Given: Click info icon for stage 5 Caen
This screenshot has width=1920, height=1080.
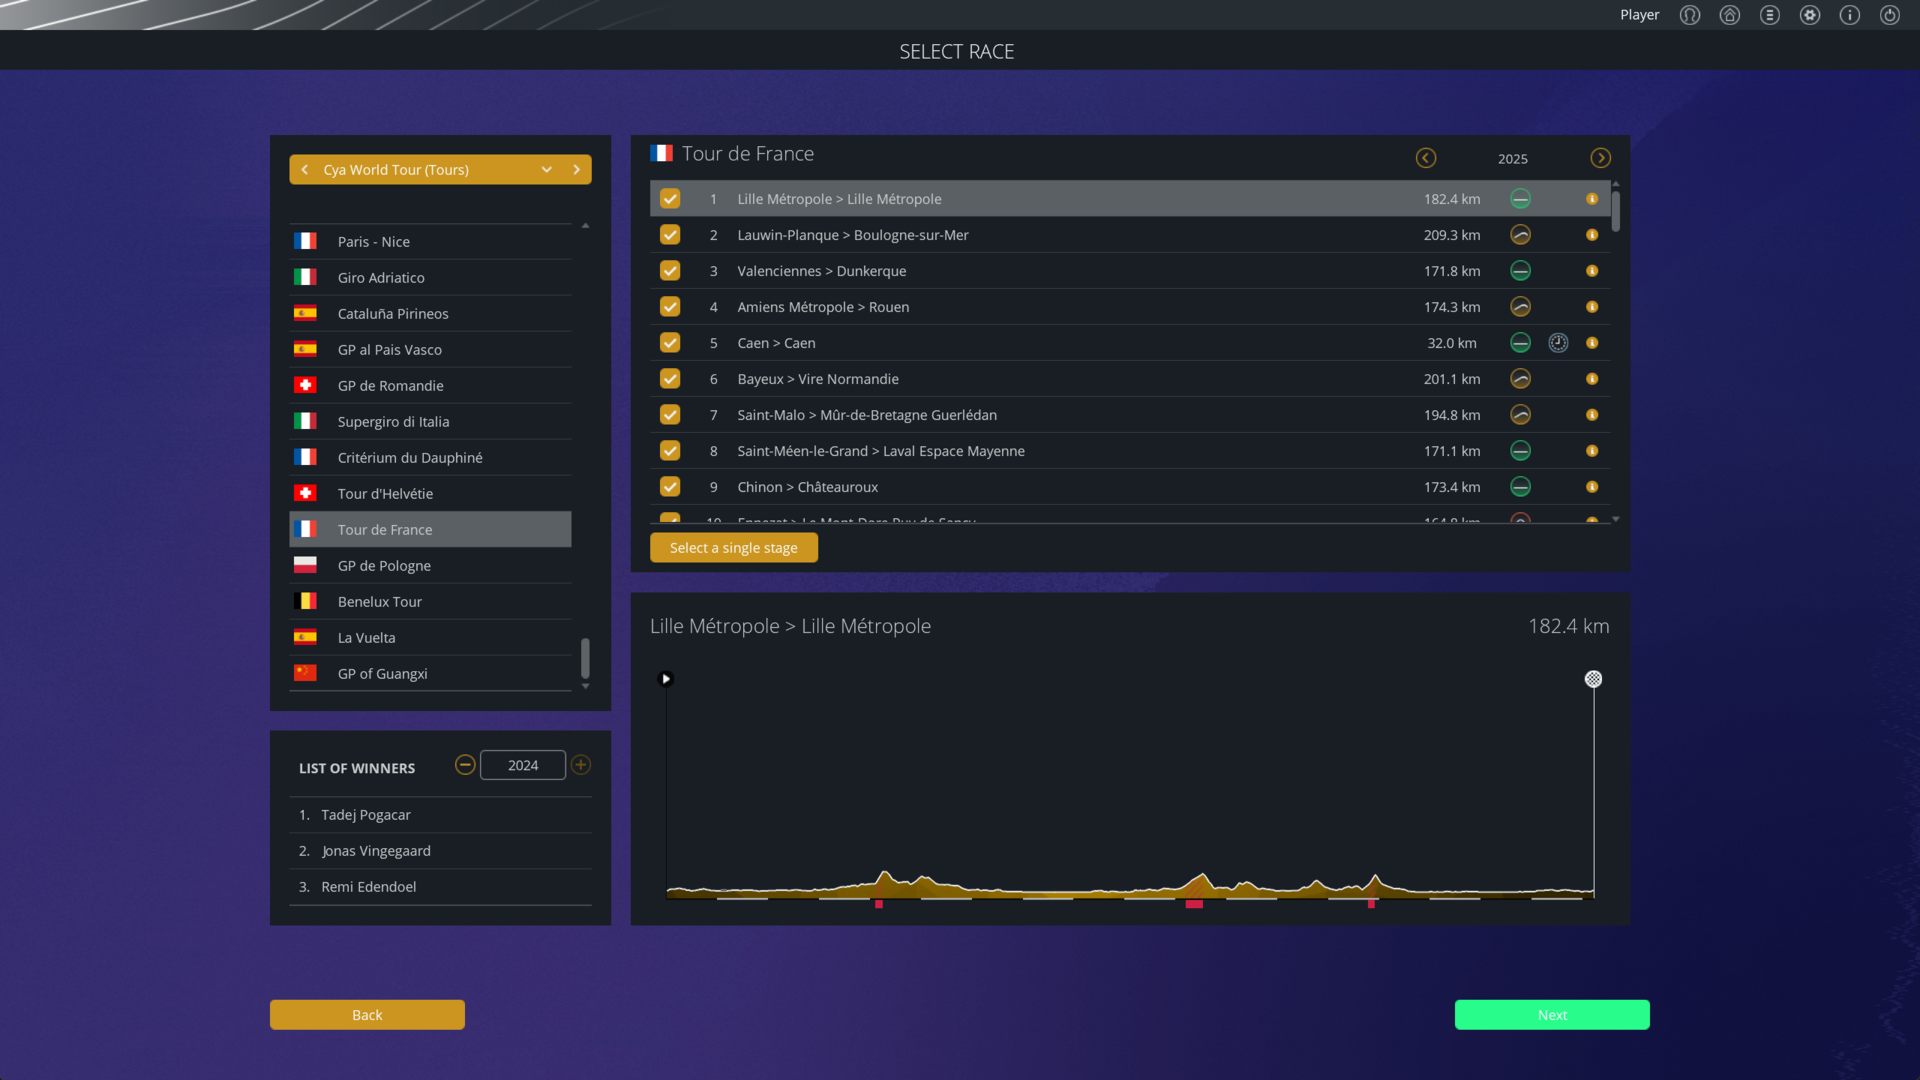Looking at the screenshot, I should click(1592, 343).
